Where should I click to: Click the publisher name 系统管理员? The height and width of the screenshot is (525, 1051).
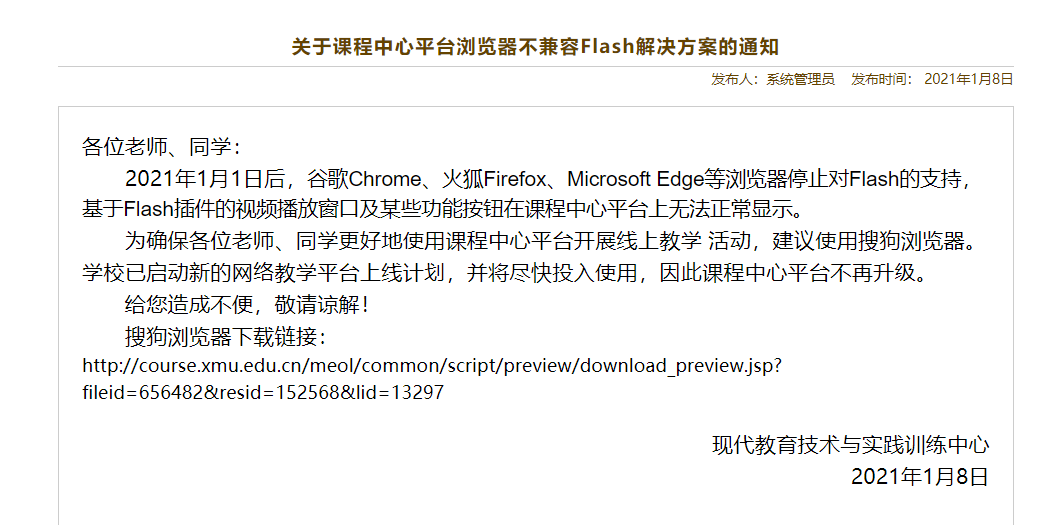(800, 79)
